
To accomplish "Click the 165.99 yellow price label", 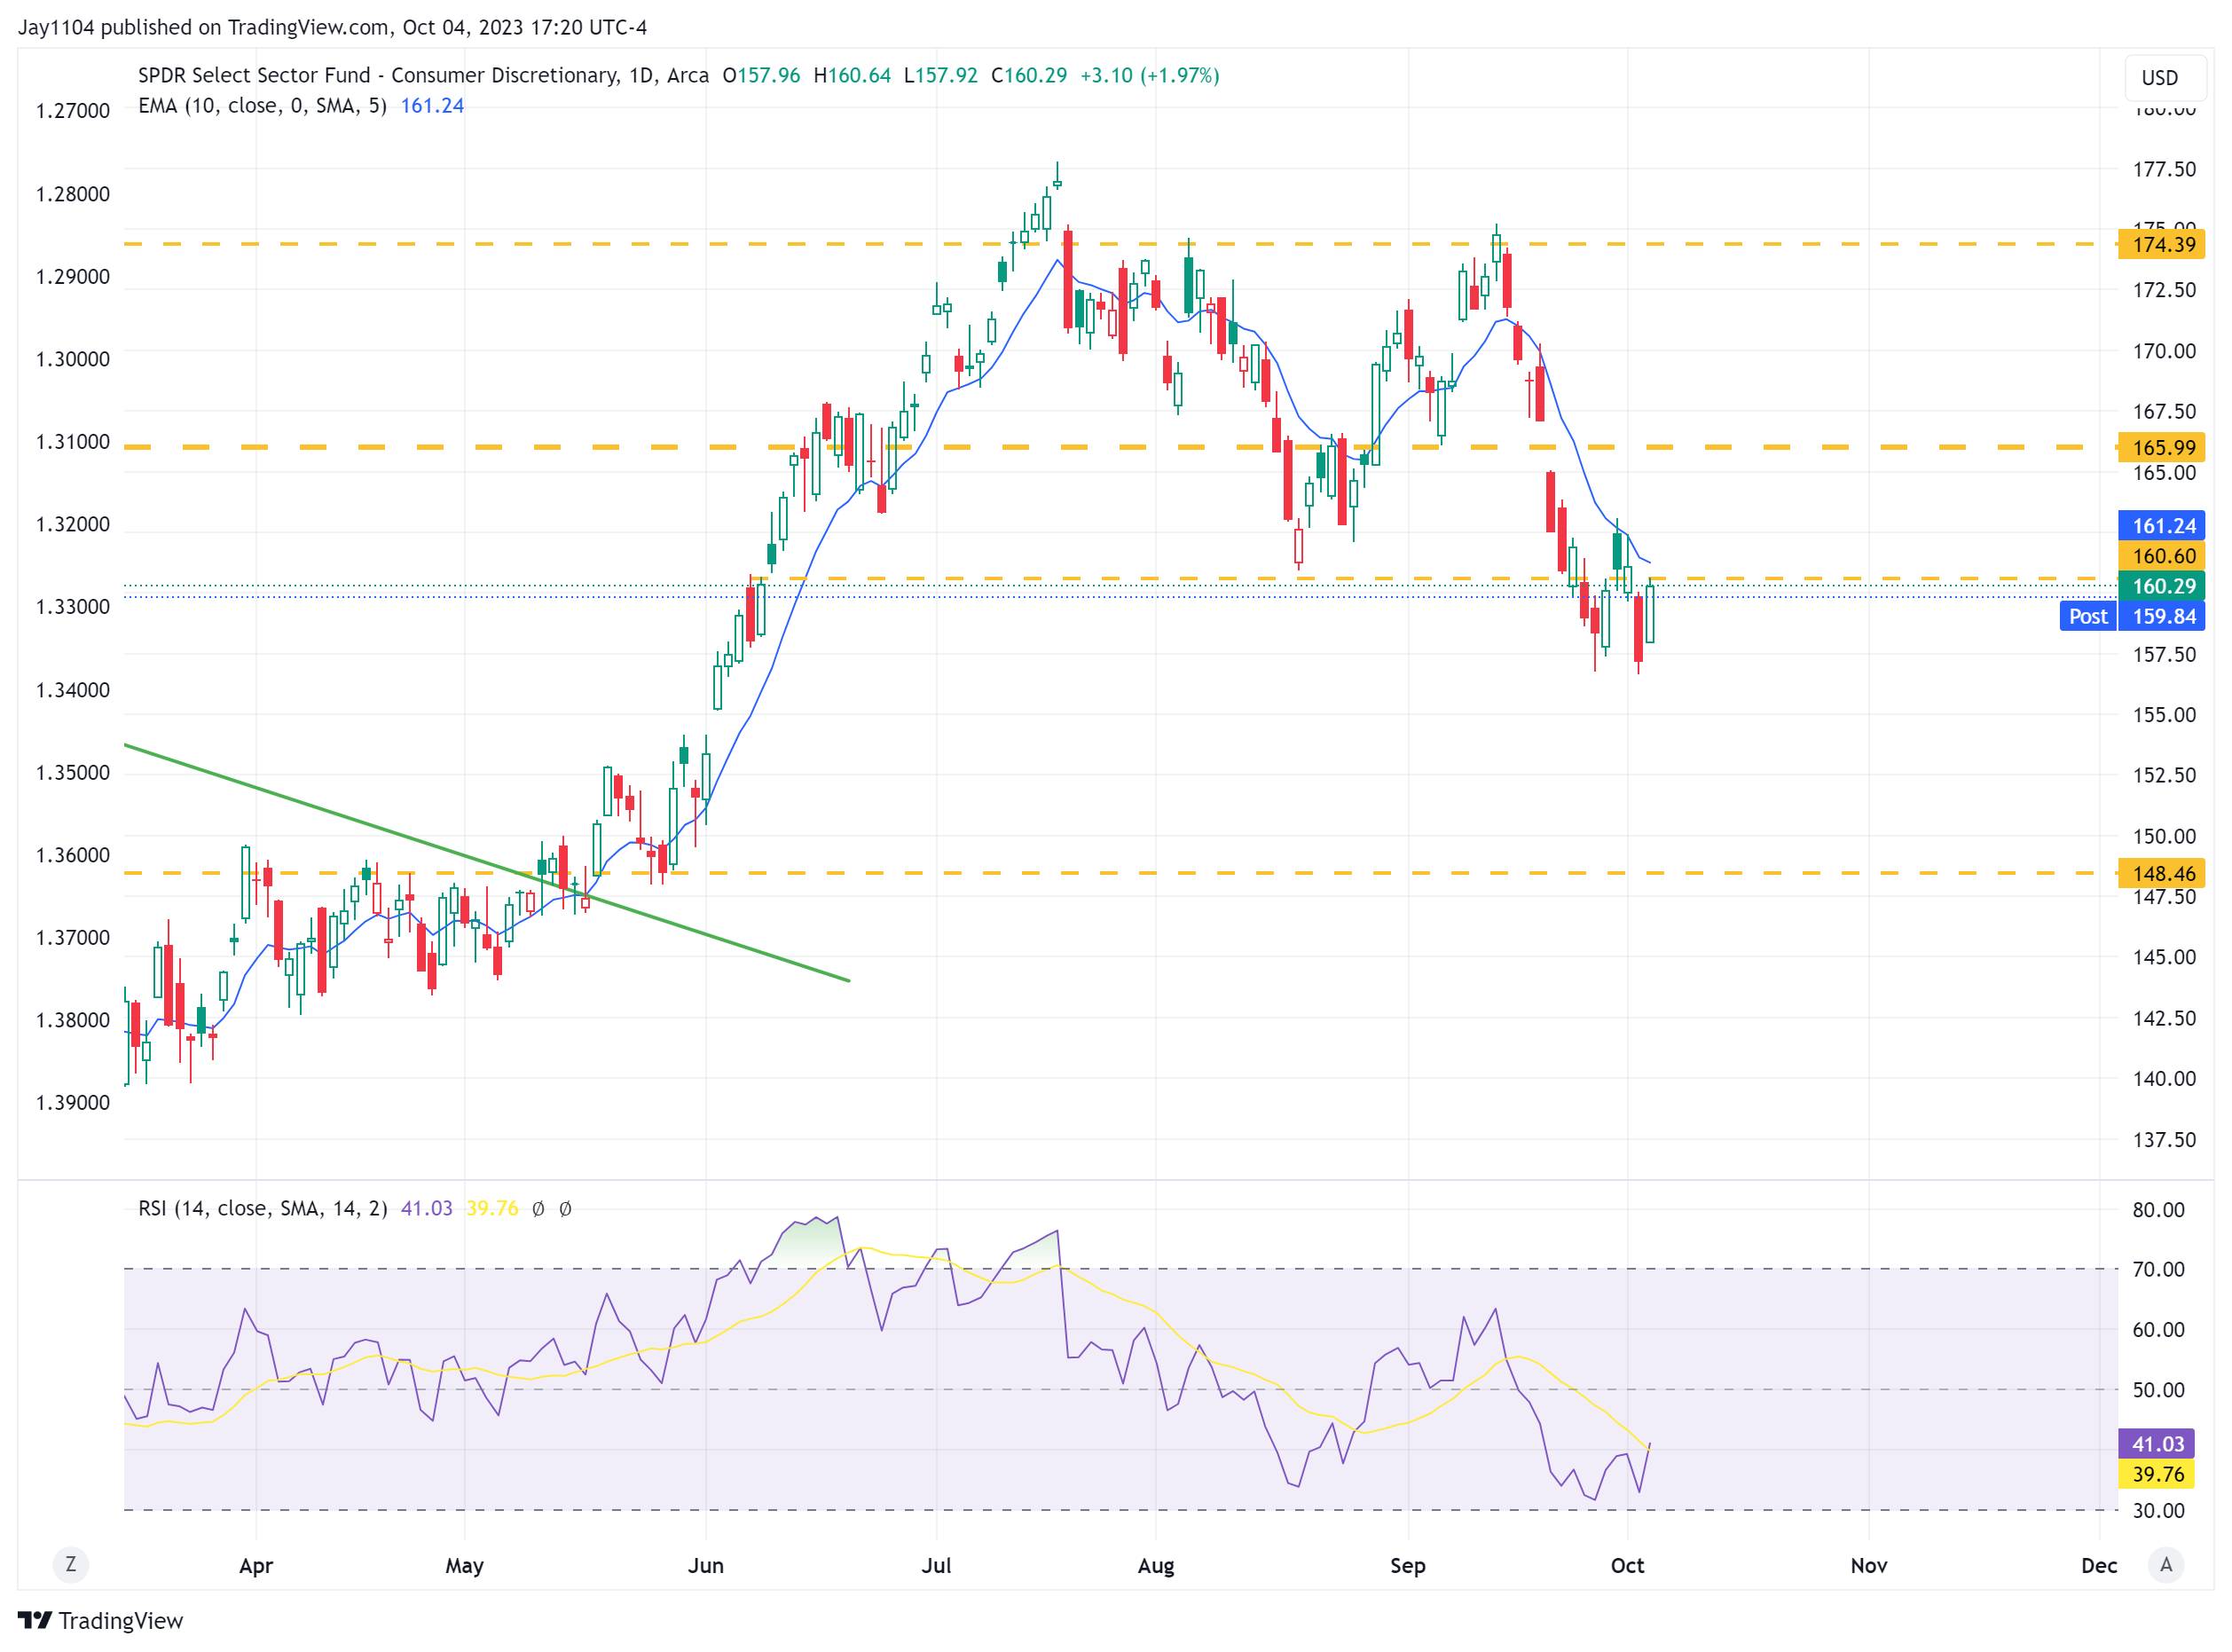I will point(2161,447).
